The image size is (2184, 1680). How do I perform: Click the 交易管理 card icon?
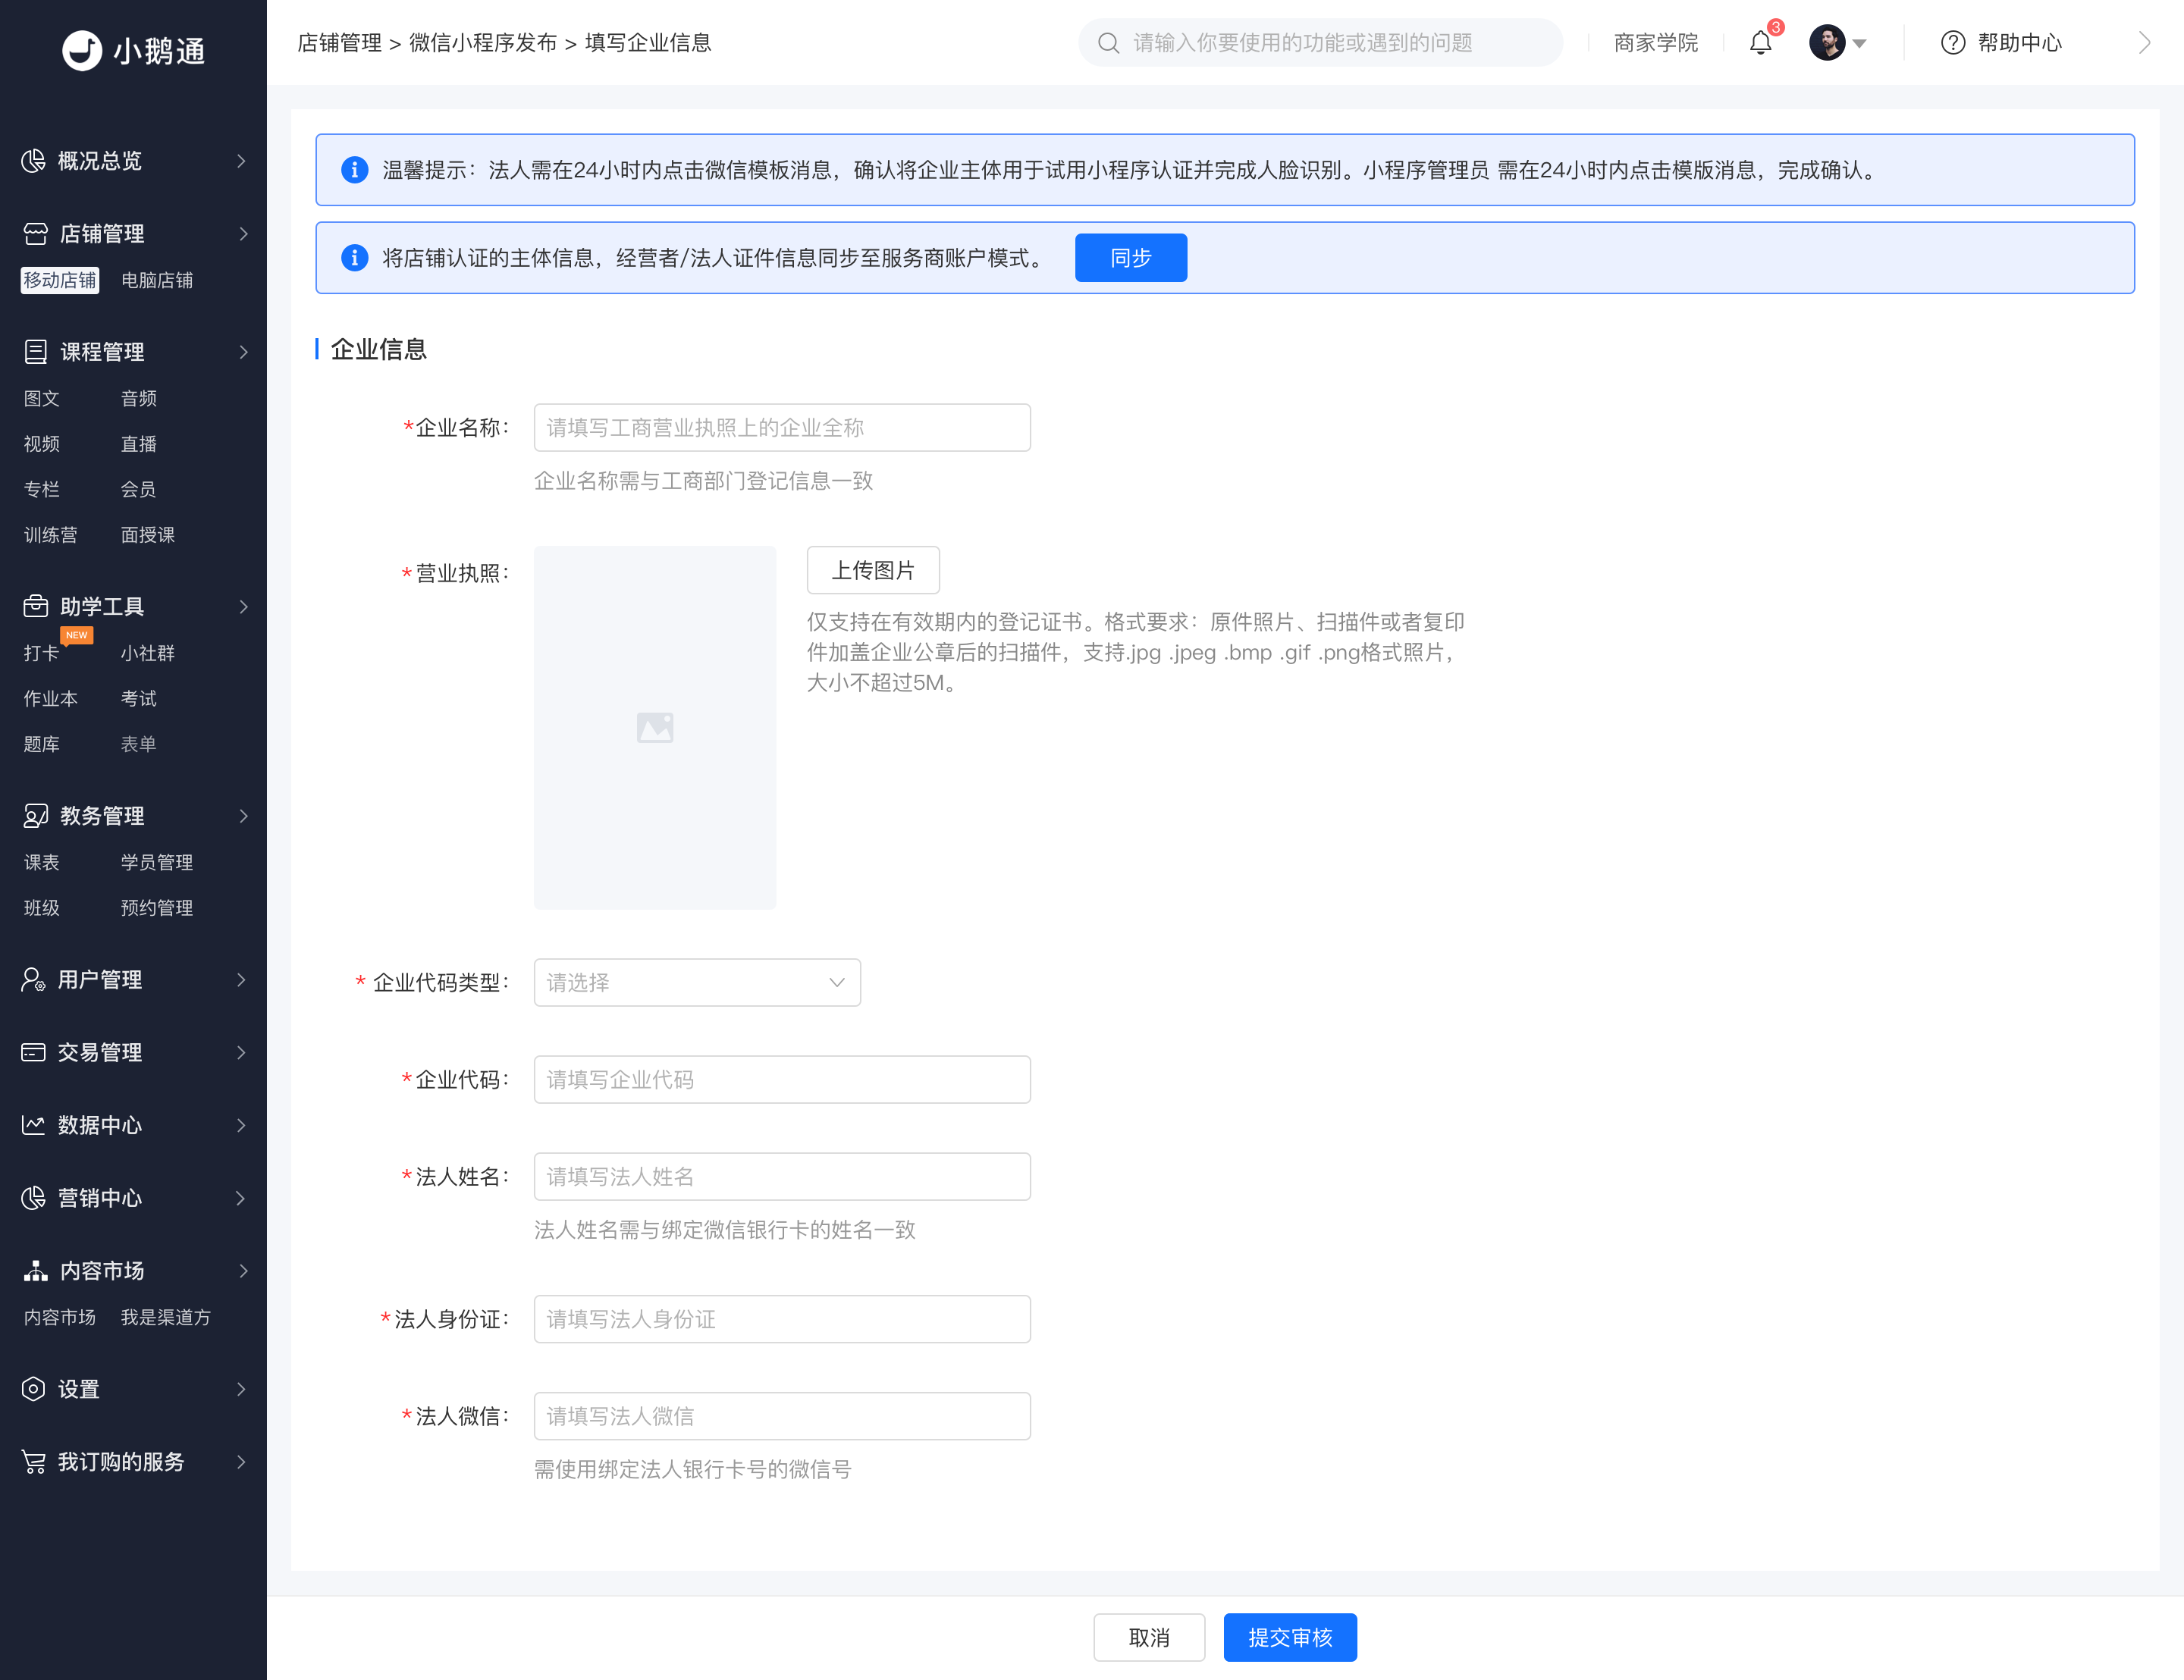coord(33,1052)
